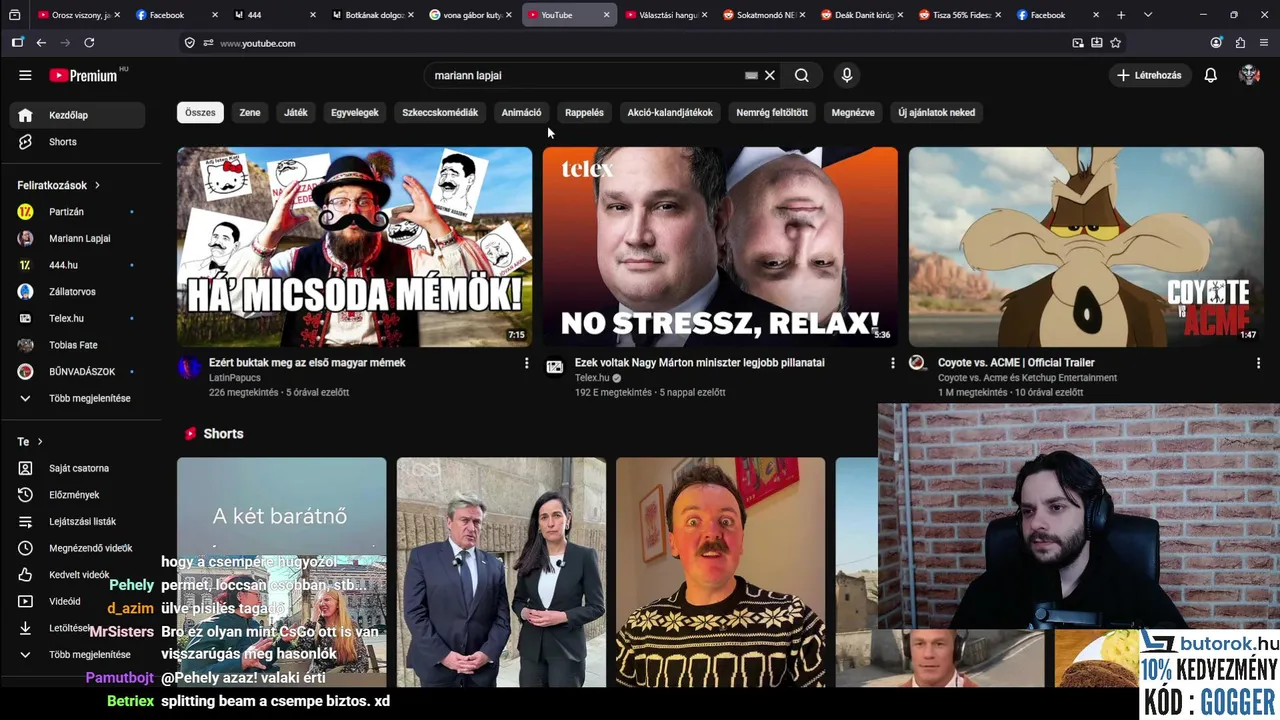Open the LatinPapucs channel link
1280x720 pixels.
(235, 378)
